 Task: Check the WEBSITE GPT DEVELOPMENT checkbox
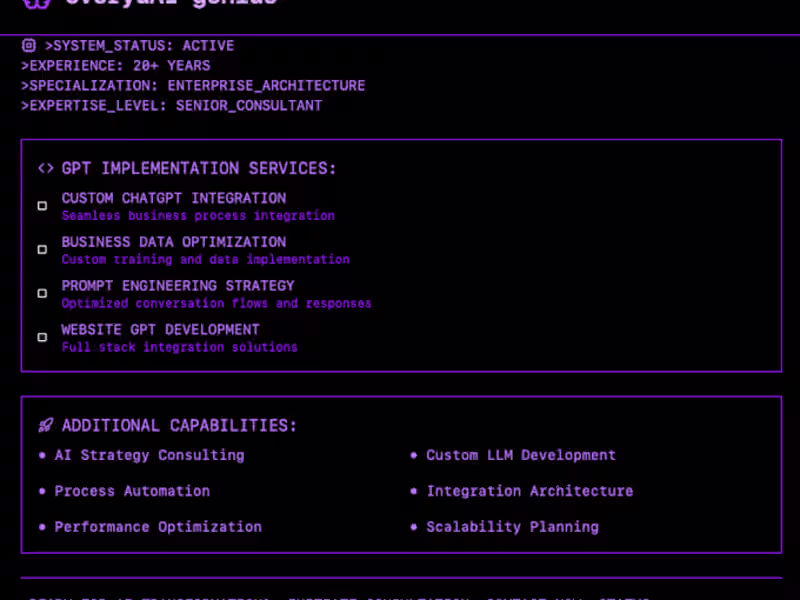point(42,337)
